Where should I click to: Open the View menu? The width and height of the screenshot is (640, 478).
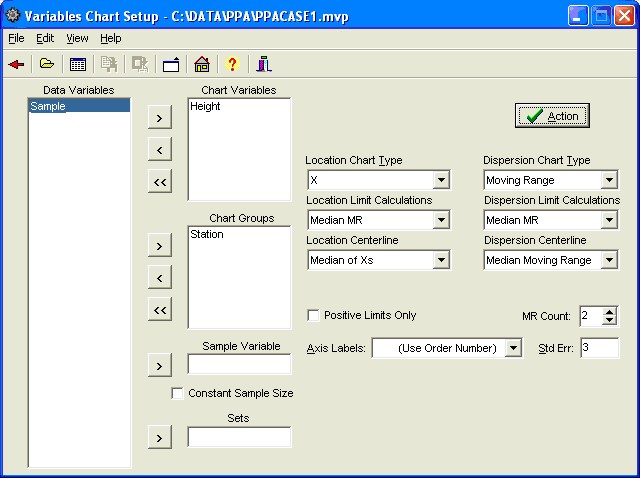77,38
